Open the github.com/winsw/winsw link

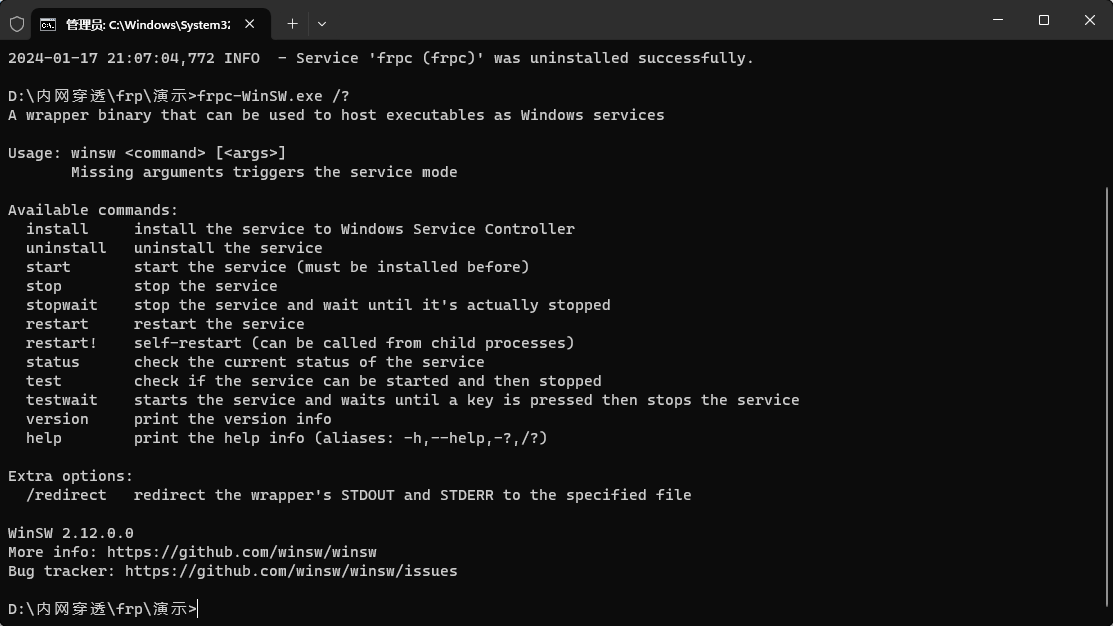[241, 552]
